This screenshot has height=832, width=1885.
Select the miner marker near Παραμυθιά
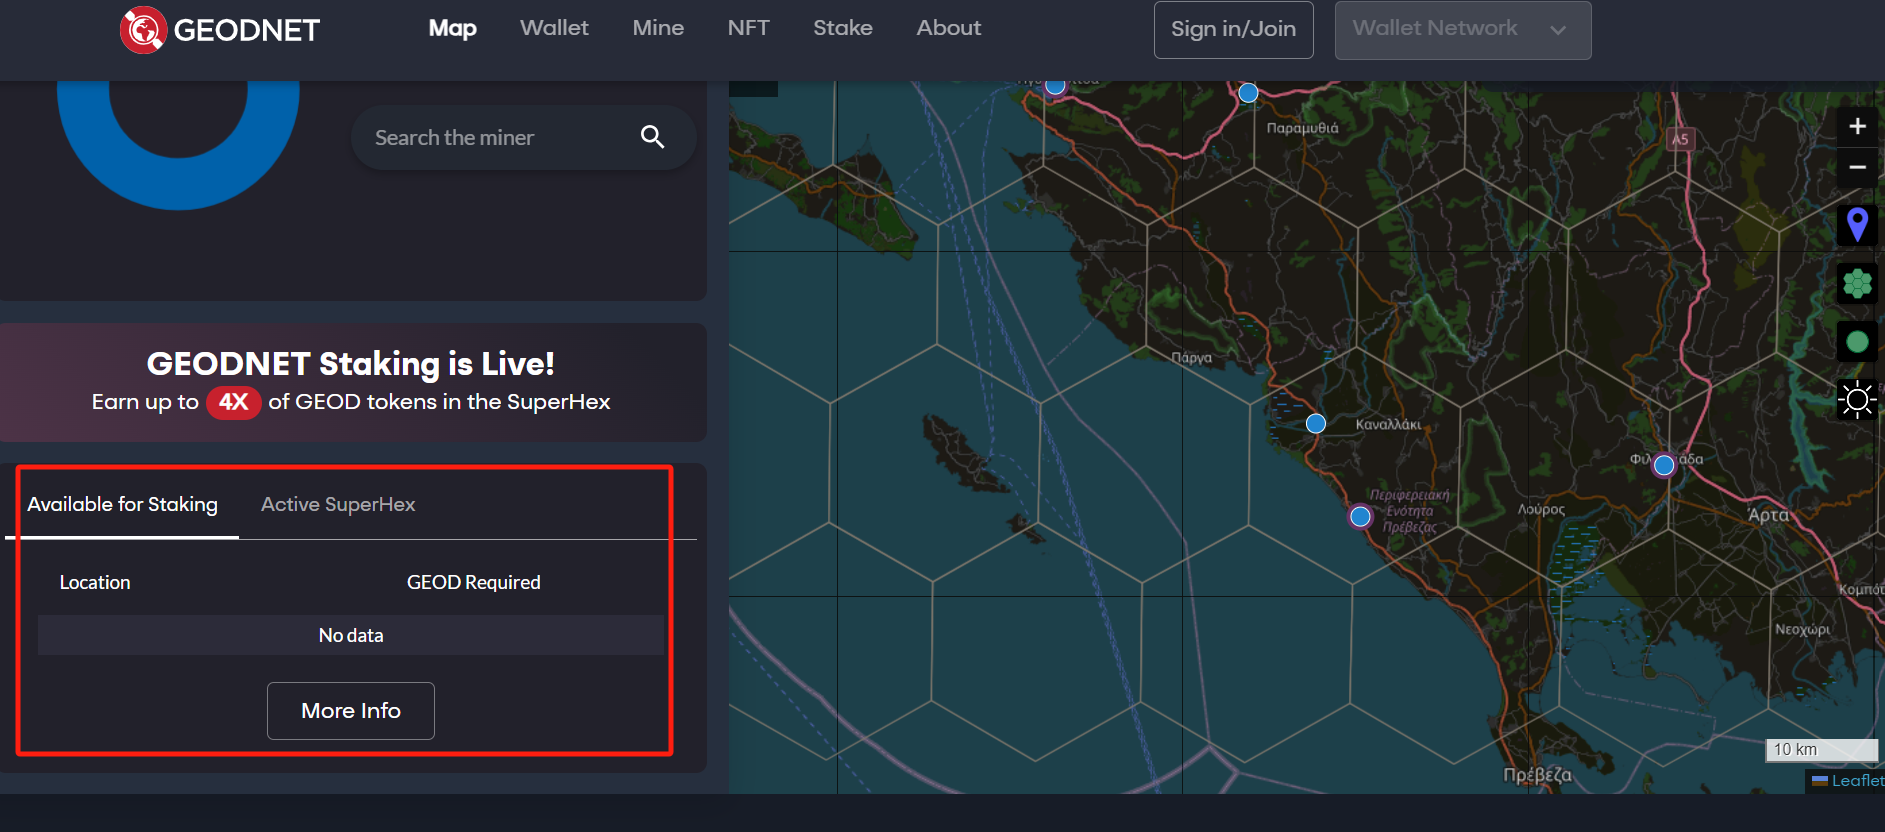tap(1248, 93)
